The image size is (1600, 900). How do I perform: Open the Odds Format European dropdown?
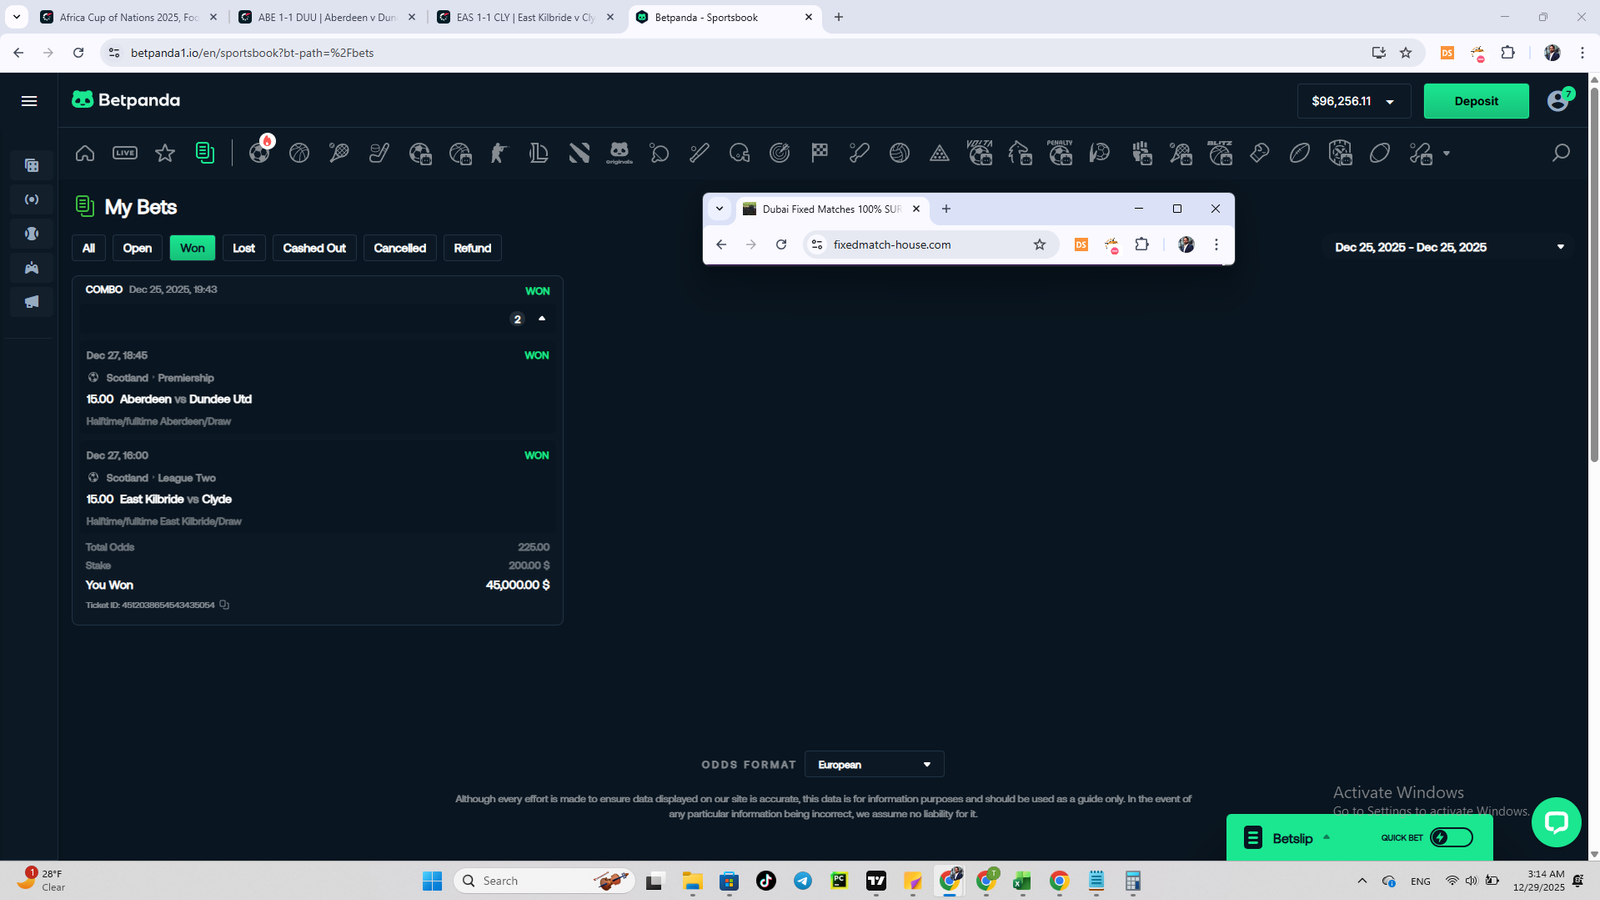(x=873, y=765)
